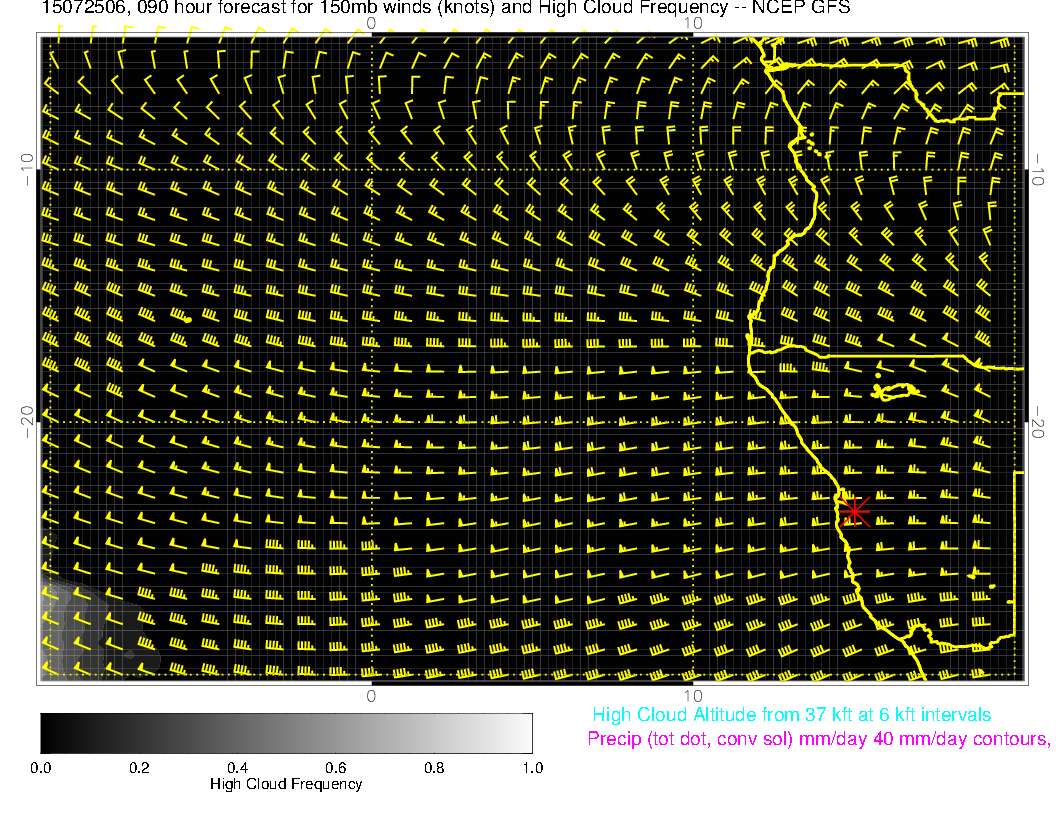Click the right axis -10 latitude label

pyautogui.click(x=1039, y=169)
